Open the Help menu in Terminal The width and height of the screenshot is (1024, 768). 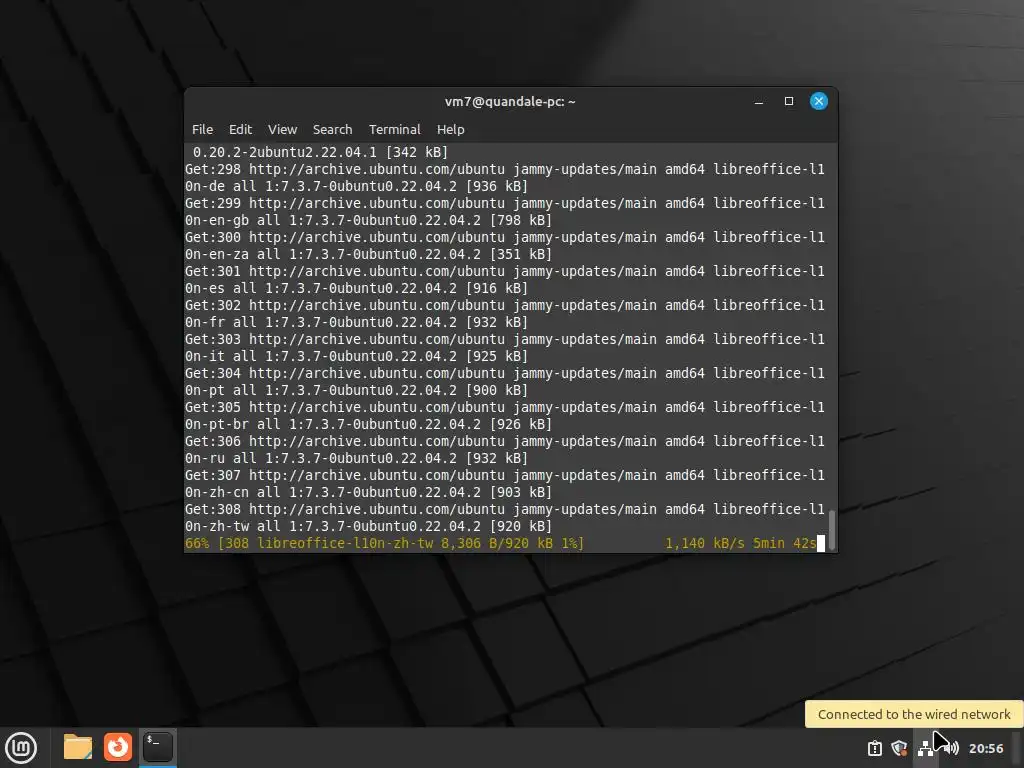450,129
